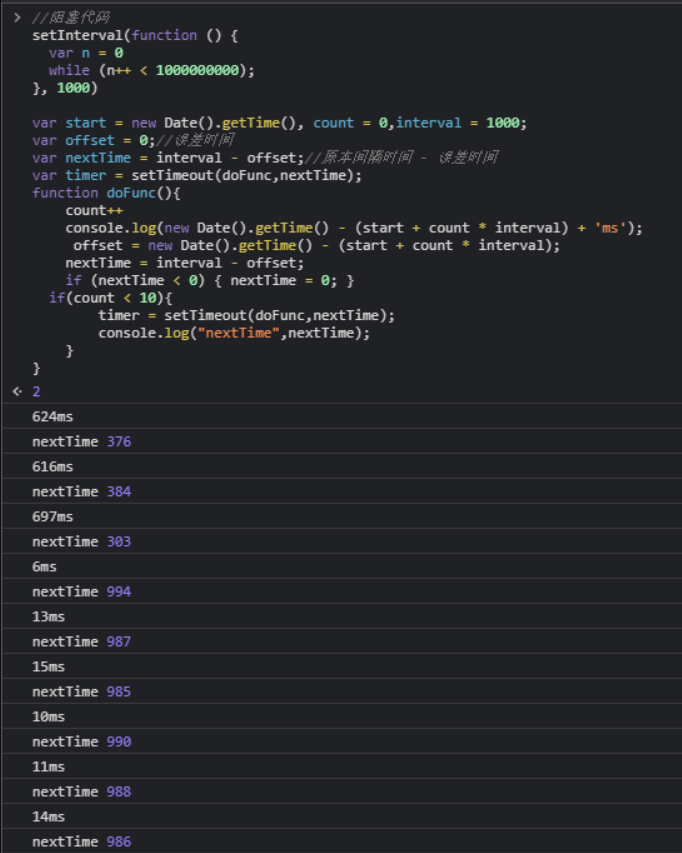The width and height of the screenshot is (682, 853).
Task: Click the returned value 2
Action: point(36,391)
